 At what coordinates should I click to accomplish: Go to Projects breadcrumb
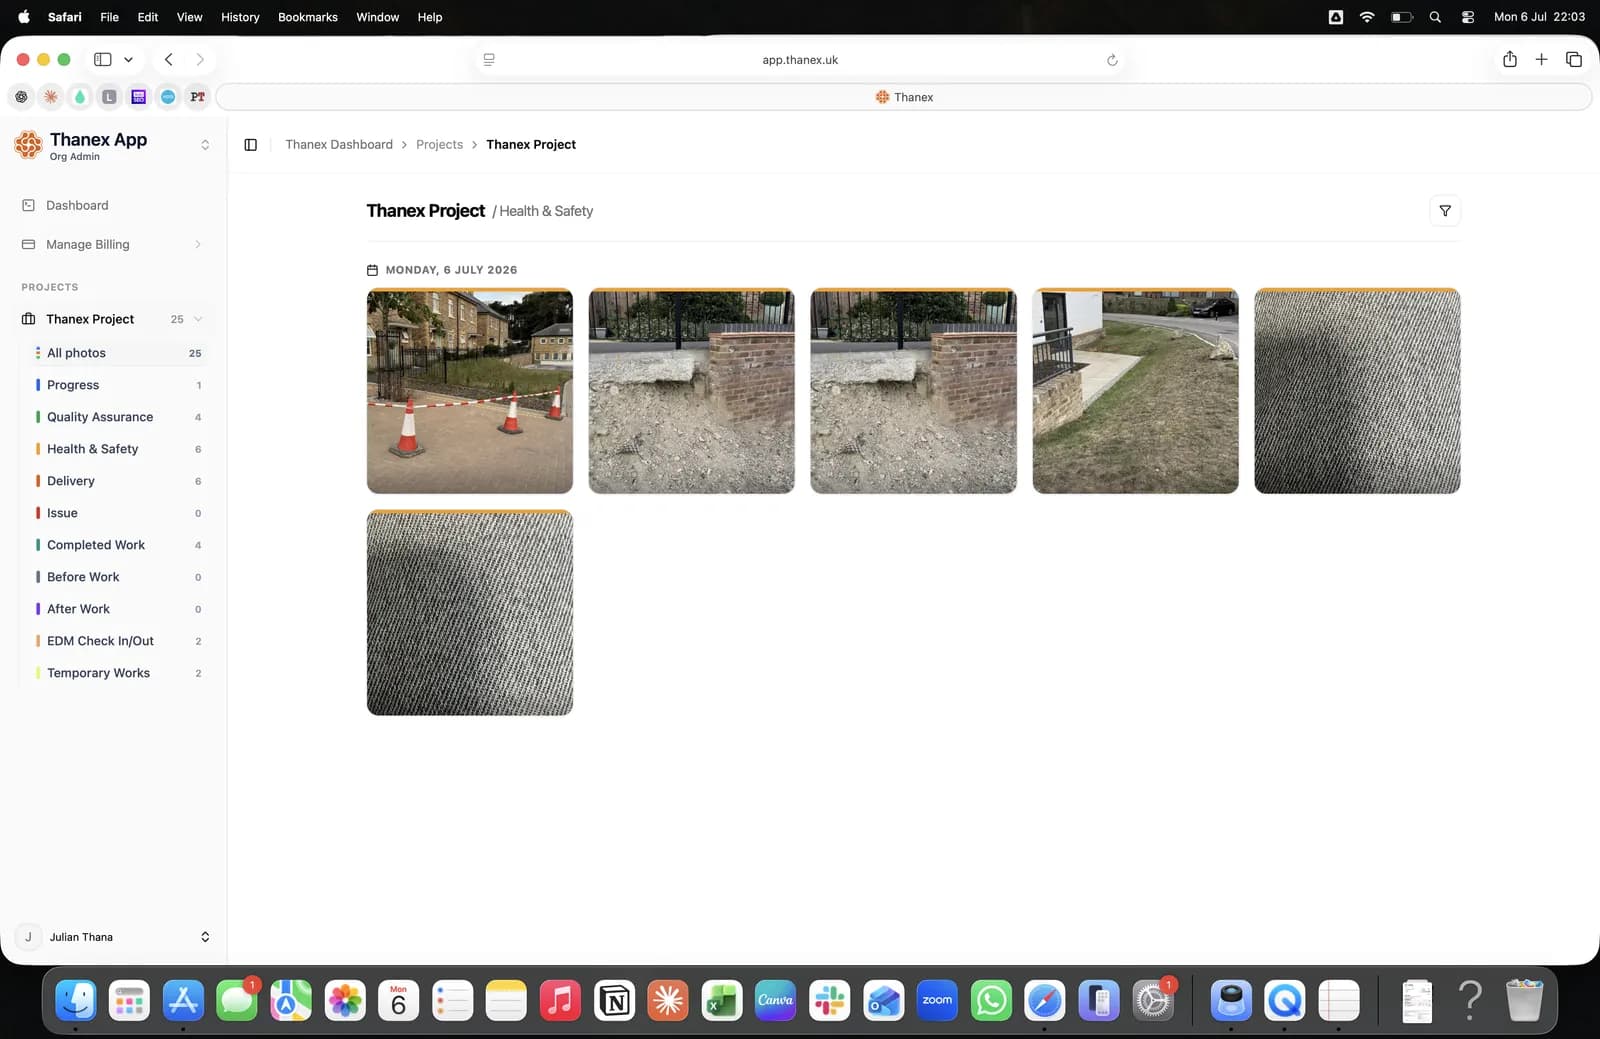click(x=439, y=145)
